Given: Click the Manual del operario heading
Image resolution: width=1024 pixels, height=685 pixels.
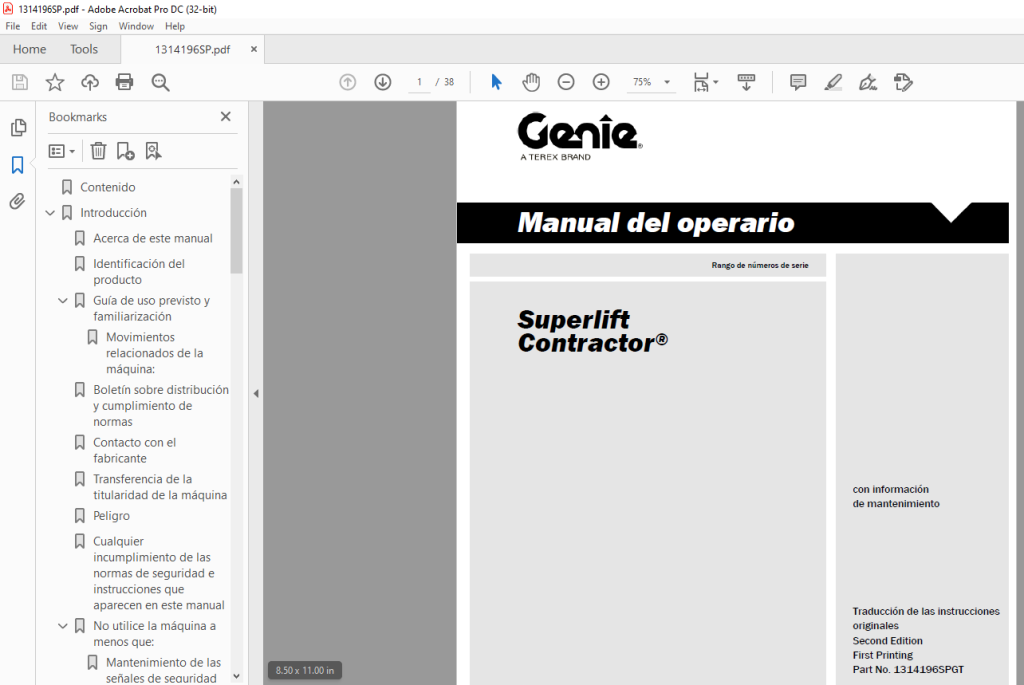Looking at the screenshot, I should pos(656,223).
